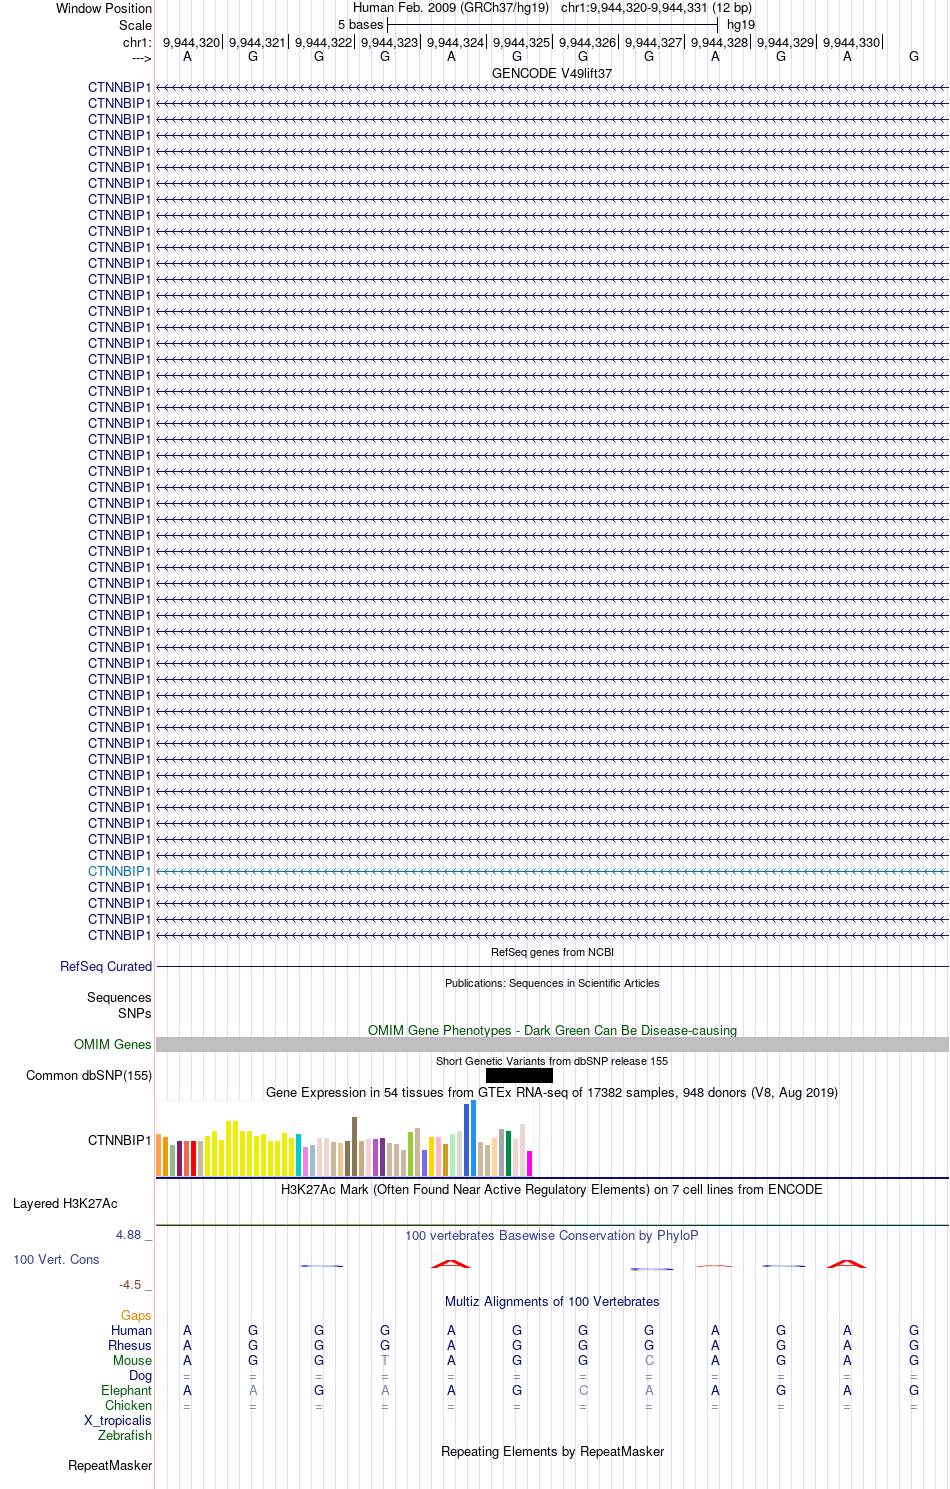
Task: Click the dark green bar in GTEx chart
Action: point(508,1153)
